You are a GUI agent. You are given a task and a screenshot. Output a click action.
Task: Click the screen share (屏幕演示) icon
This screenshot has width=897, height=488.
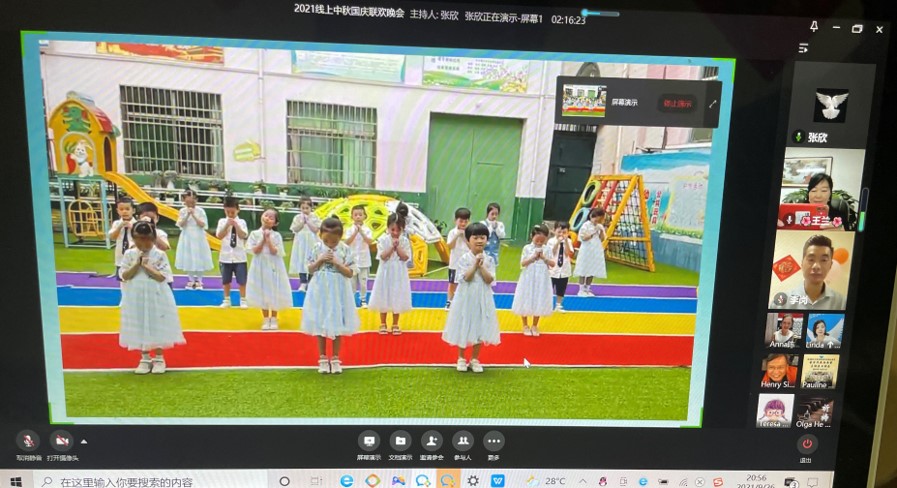coord(369,441)
